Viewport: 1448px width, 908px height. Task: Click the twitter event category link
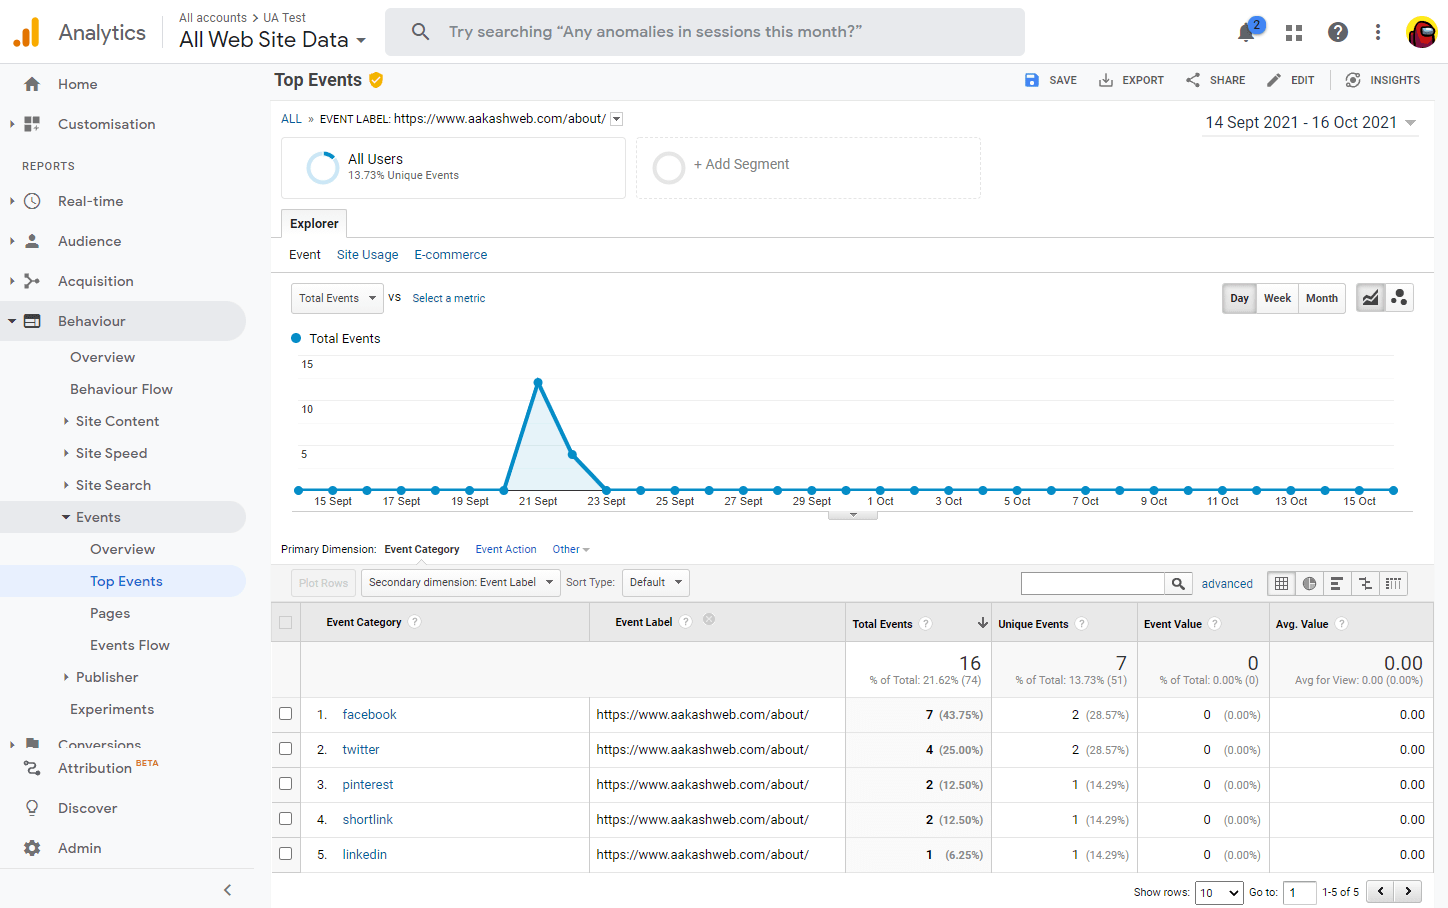(x=361, y=750)
